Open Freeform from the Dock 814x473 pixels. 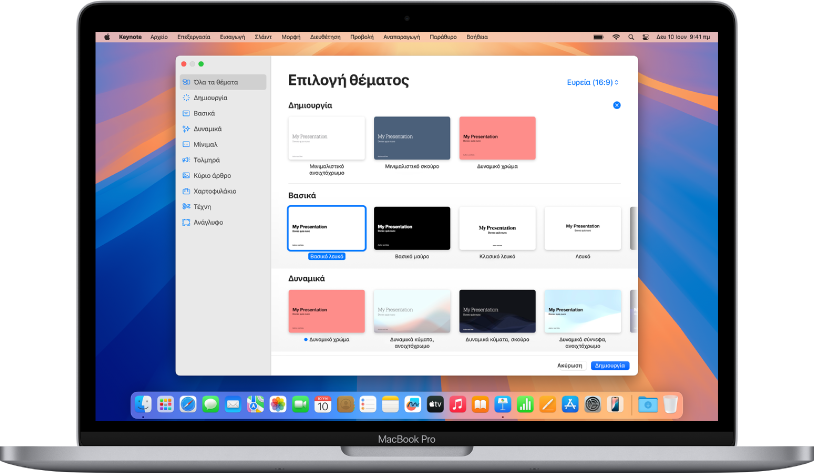click(413, 404)
